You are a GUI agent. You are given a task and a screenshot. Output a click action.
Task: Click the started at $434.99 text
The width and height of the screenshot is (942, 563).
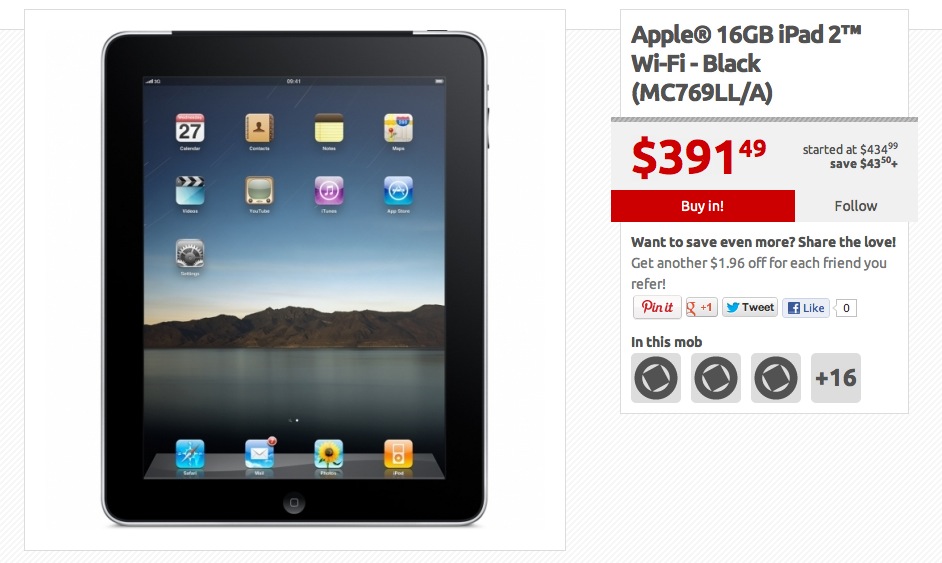tap(850, 149)
